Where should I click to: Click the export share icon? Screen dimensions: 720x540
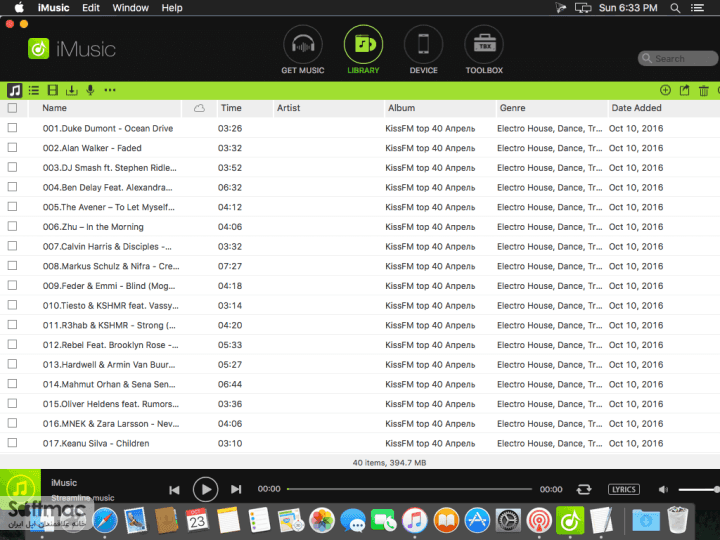coord(684,90)
